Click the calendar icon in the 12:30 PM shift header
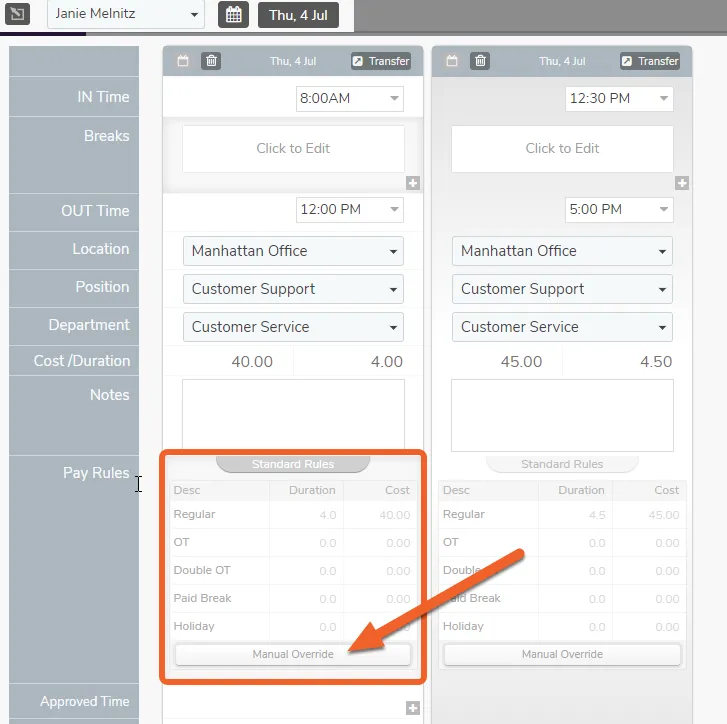 [452, 61]
